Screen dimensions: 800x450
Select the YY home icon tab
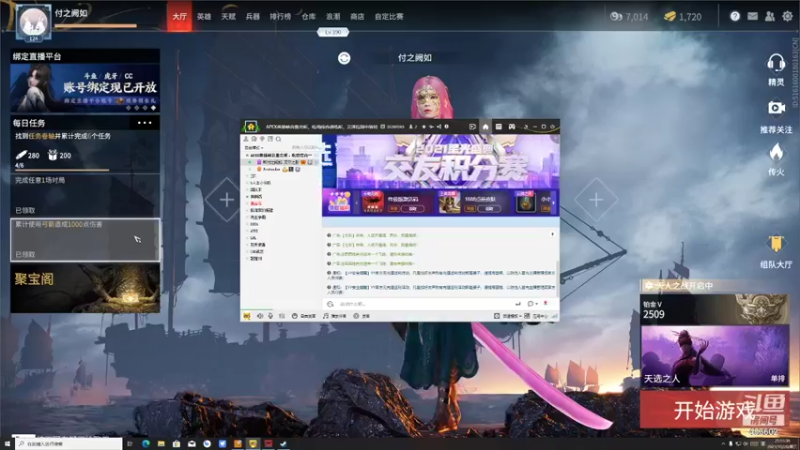(x=485, y=127)
